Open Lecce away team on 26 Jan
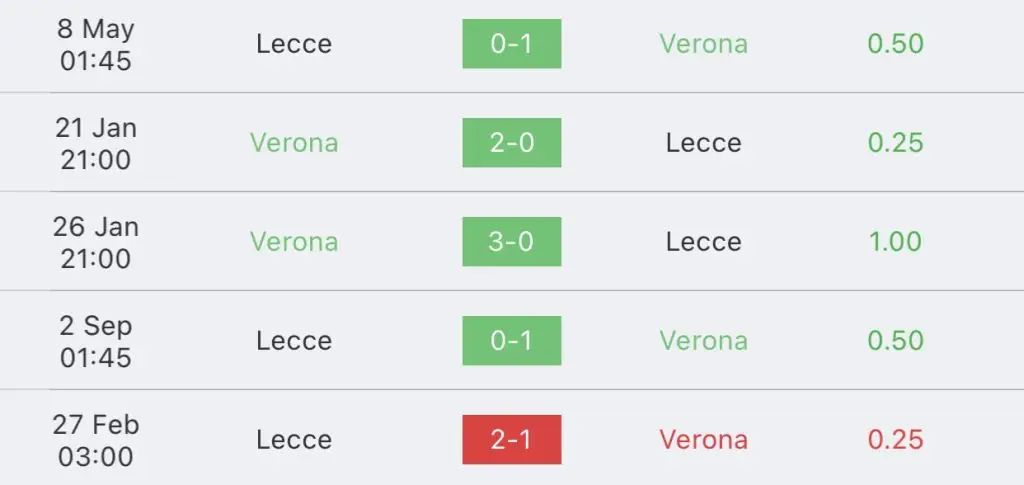Screen dimensions: 1024x485 [703, 242]
